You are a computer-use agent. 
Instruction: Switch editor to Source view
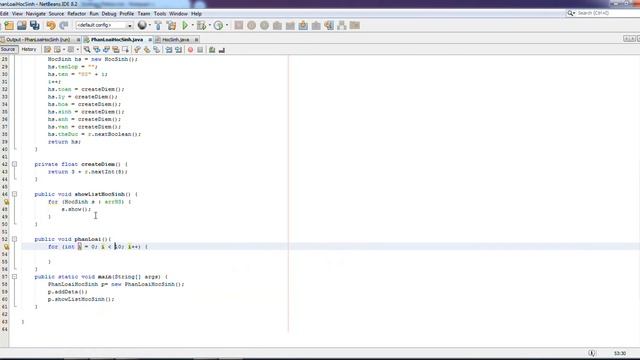tap(8, 49)
